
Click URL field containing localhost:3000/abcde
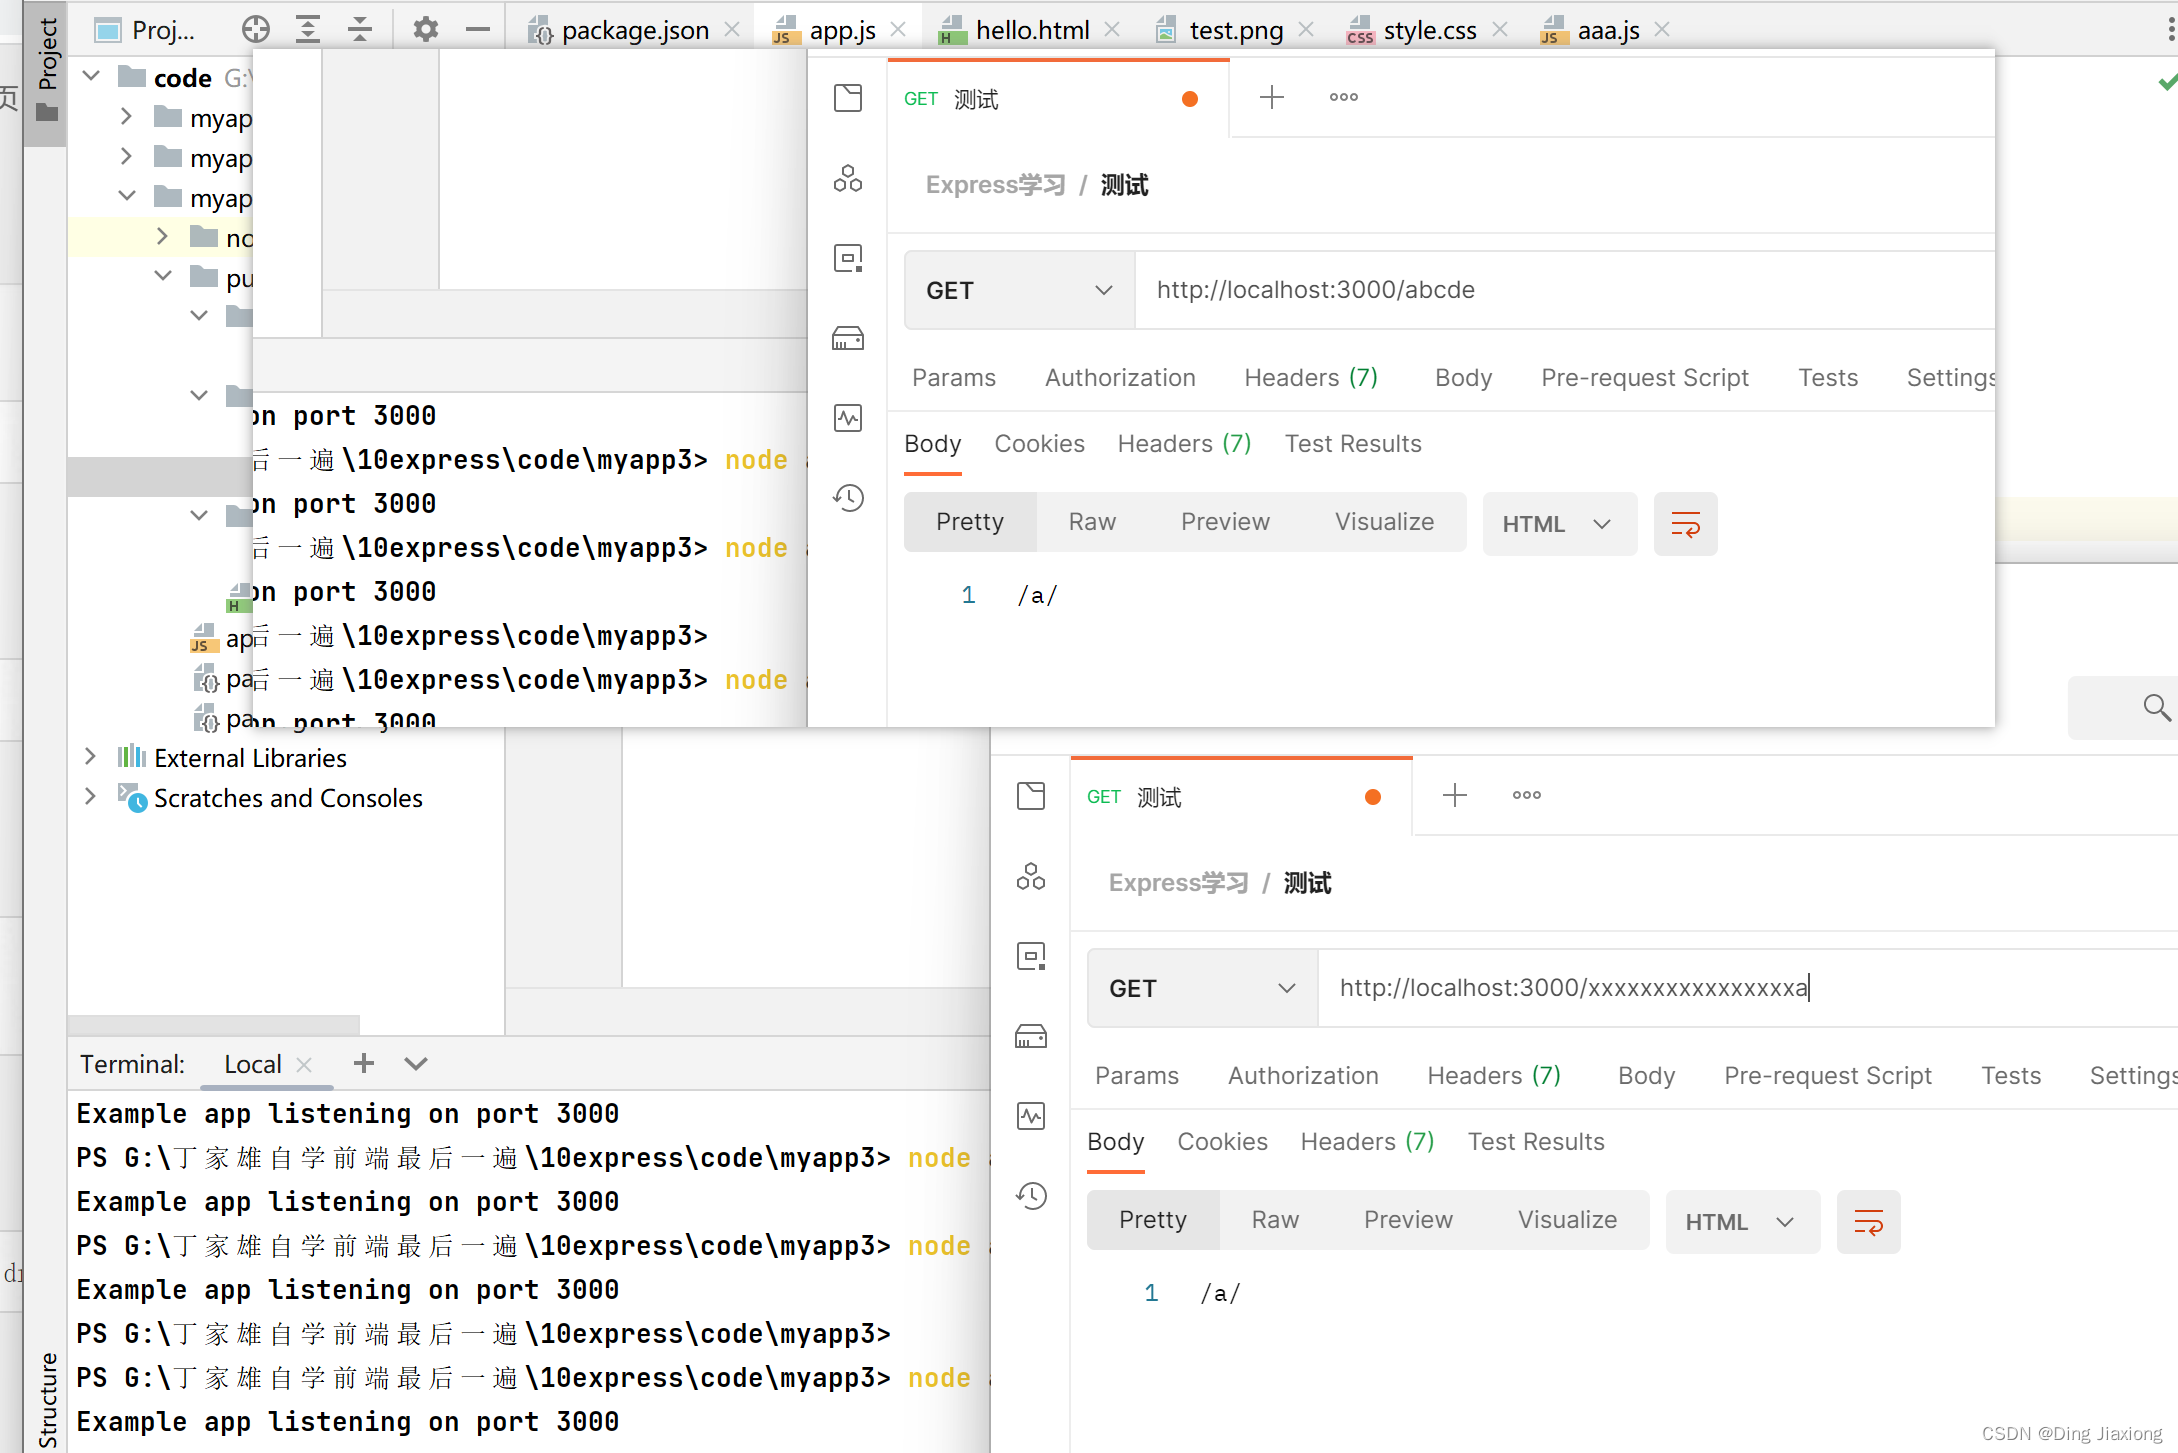(x=1565, y=290)
